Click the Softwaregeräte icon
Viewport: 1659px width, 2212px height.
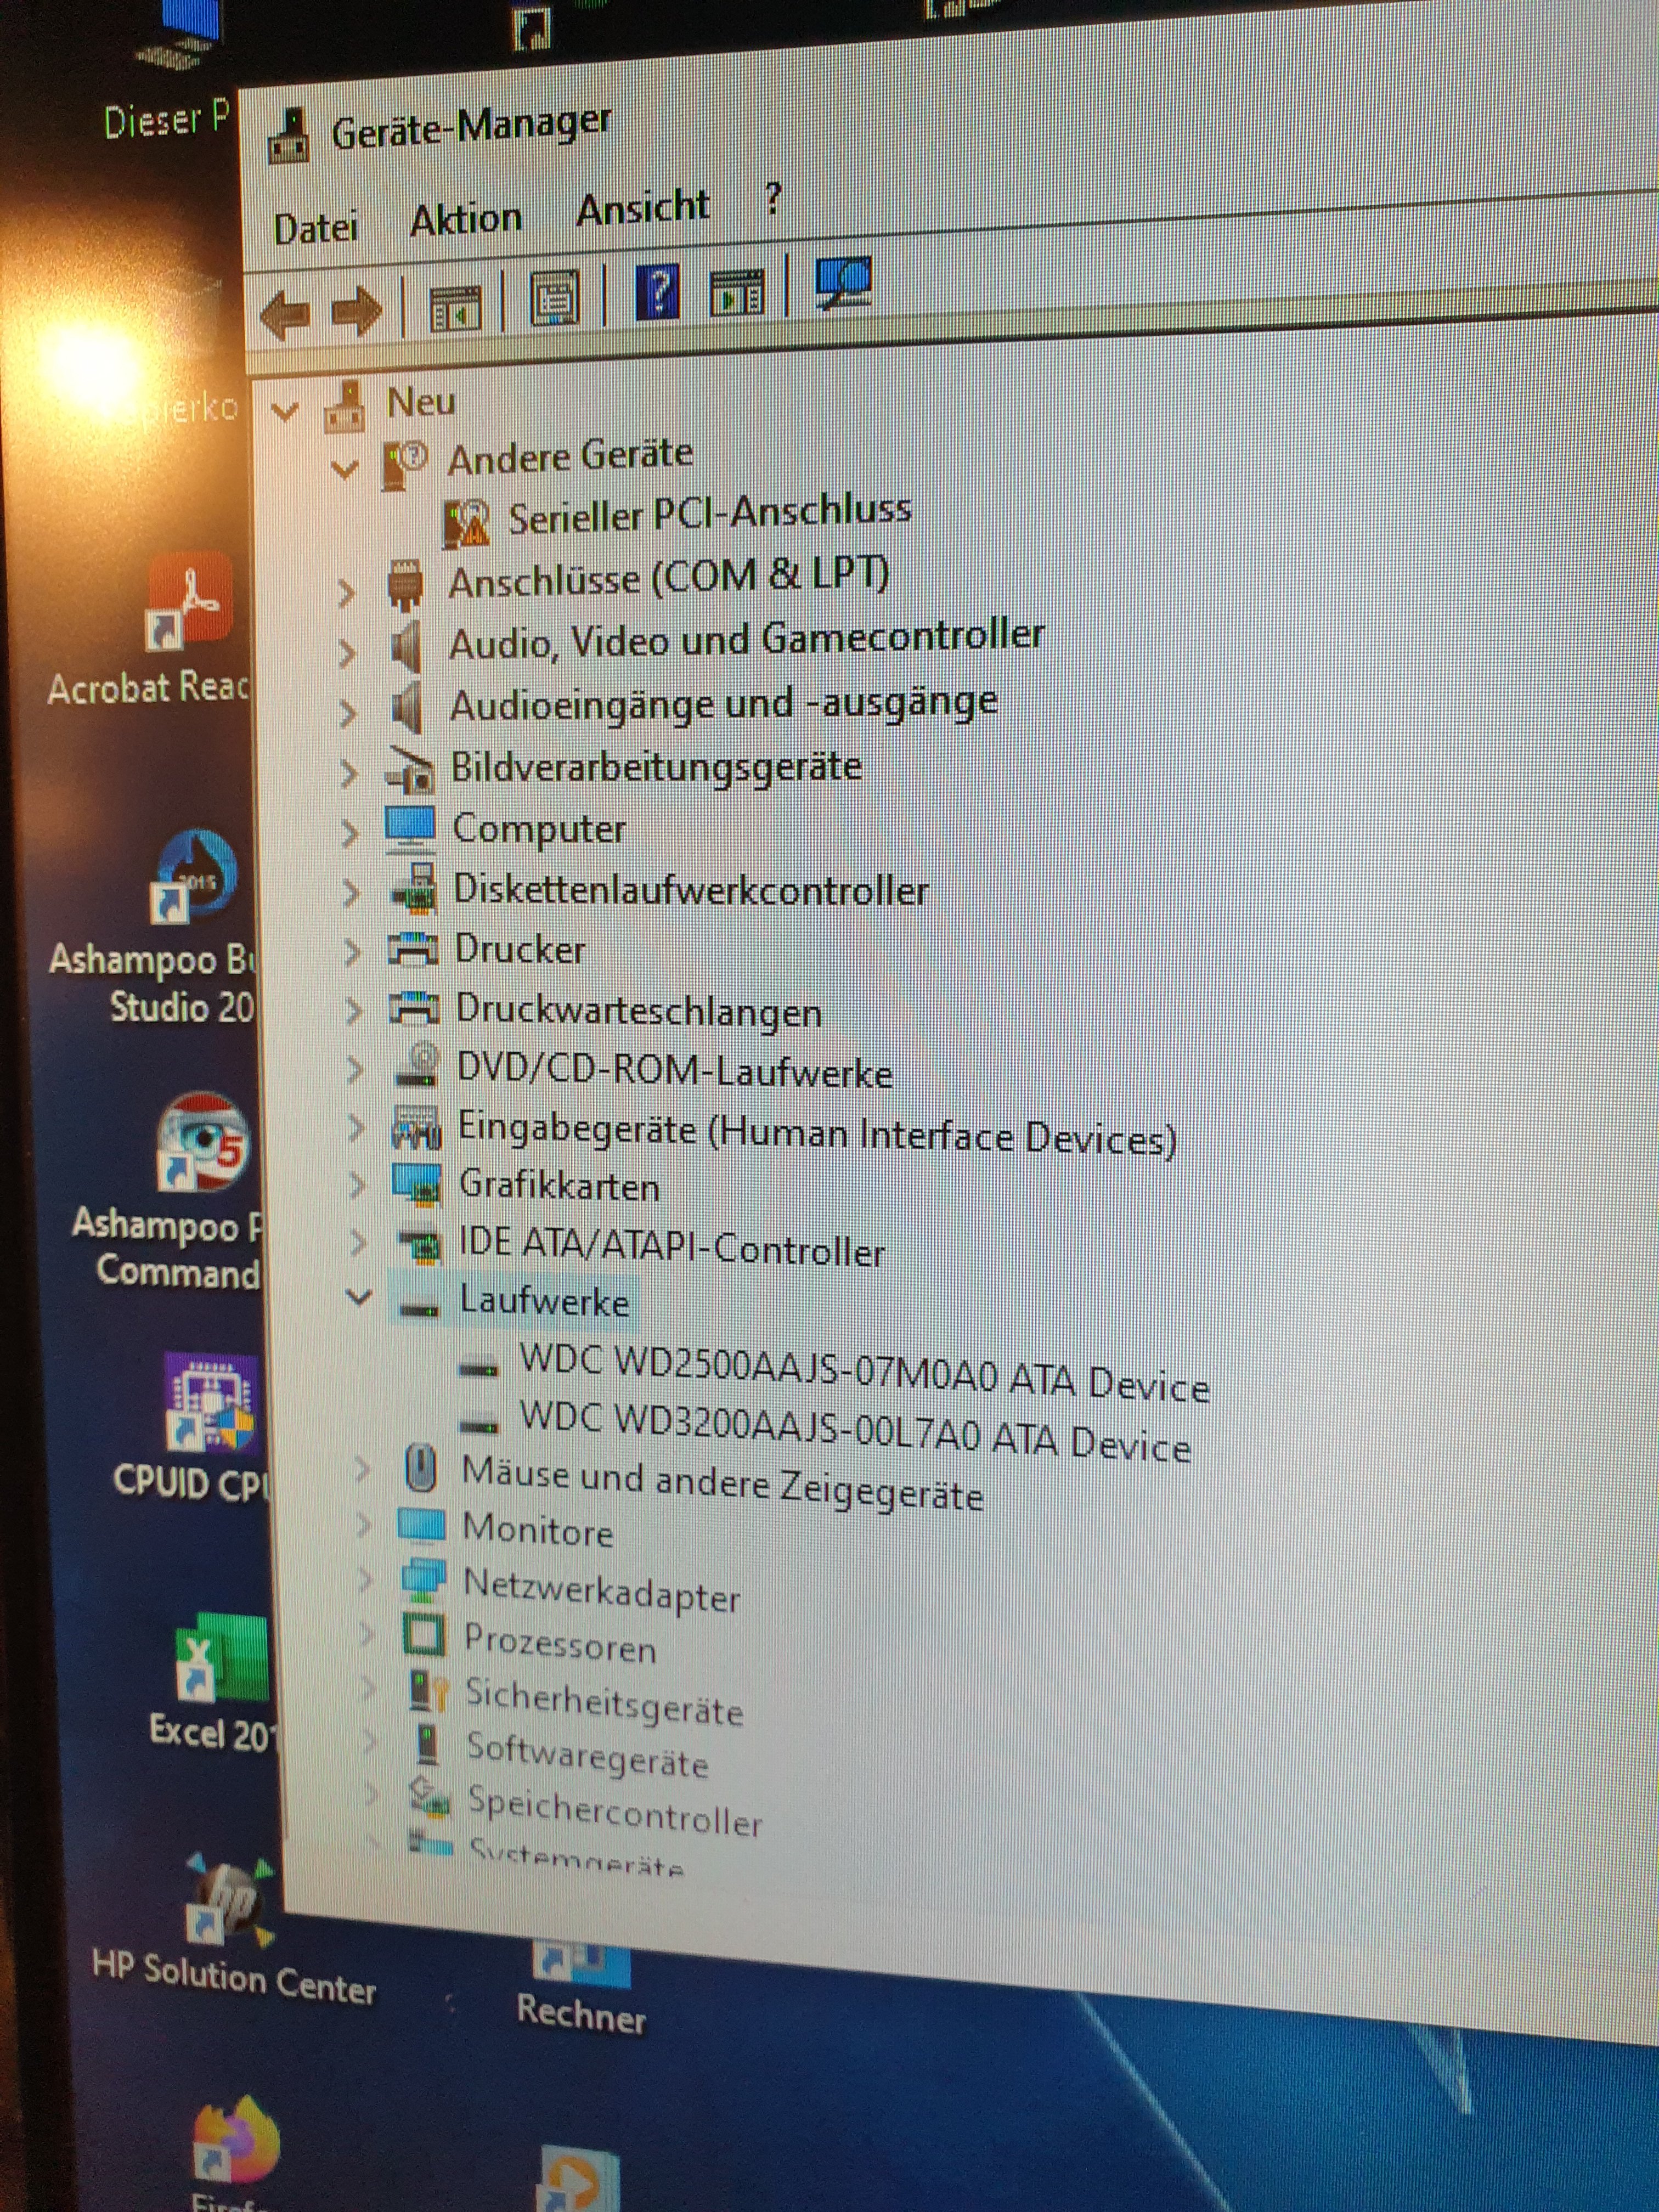tap(428, 1744)
